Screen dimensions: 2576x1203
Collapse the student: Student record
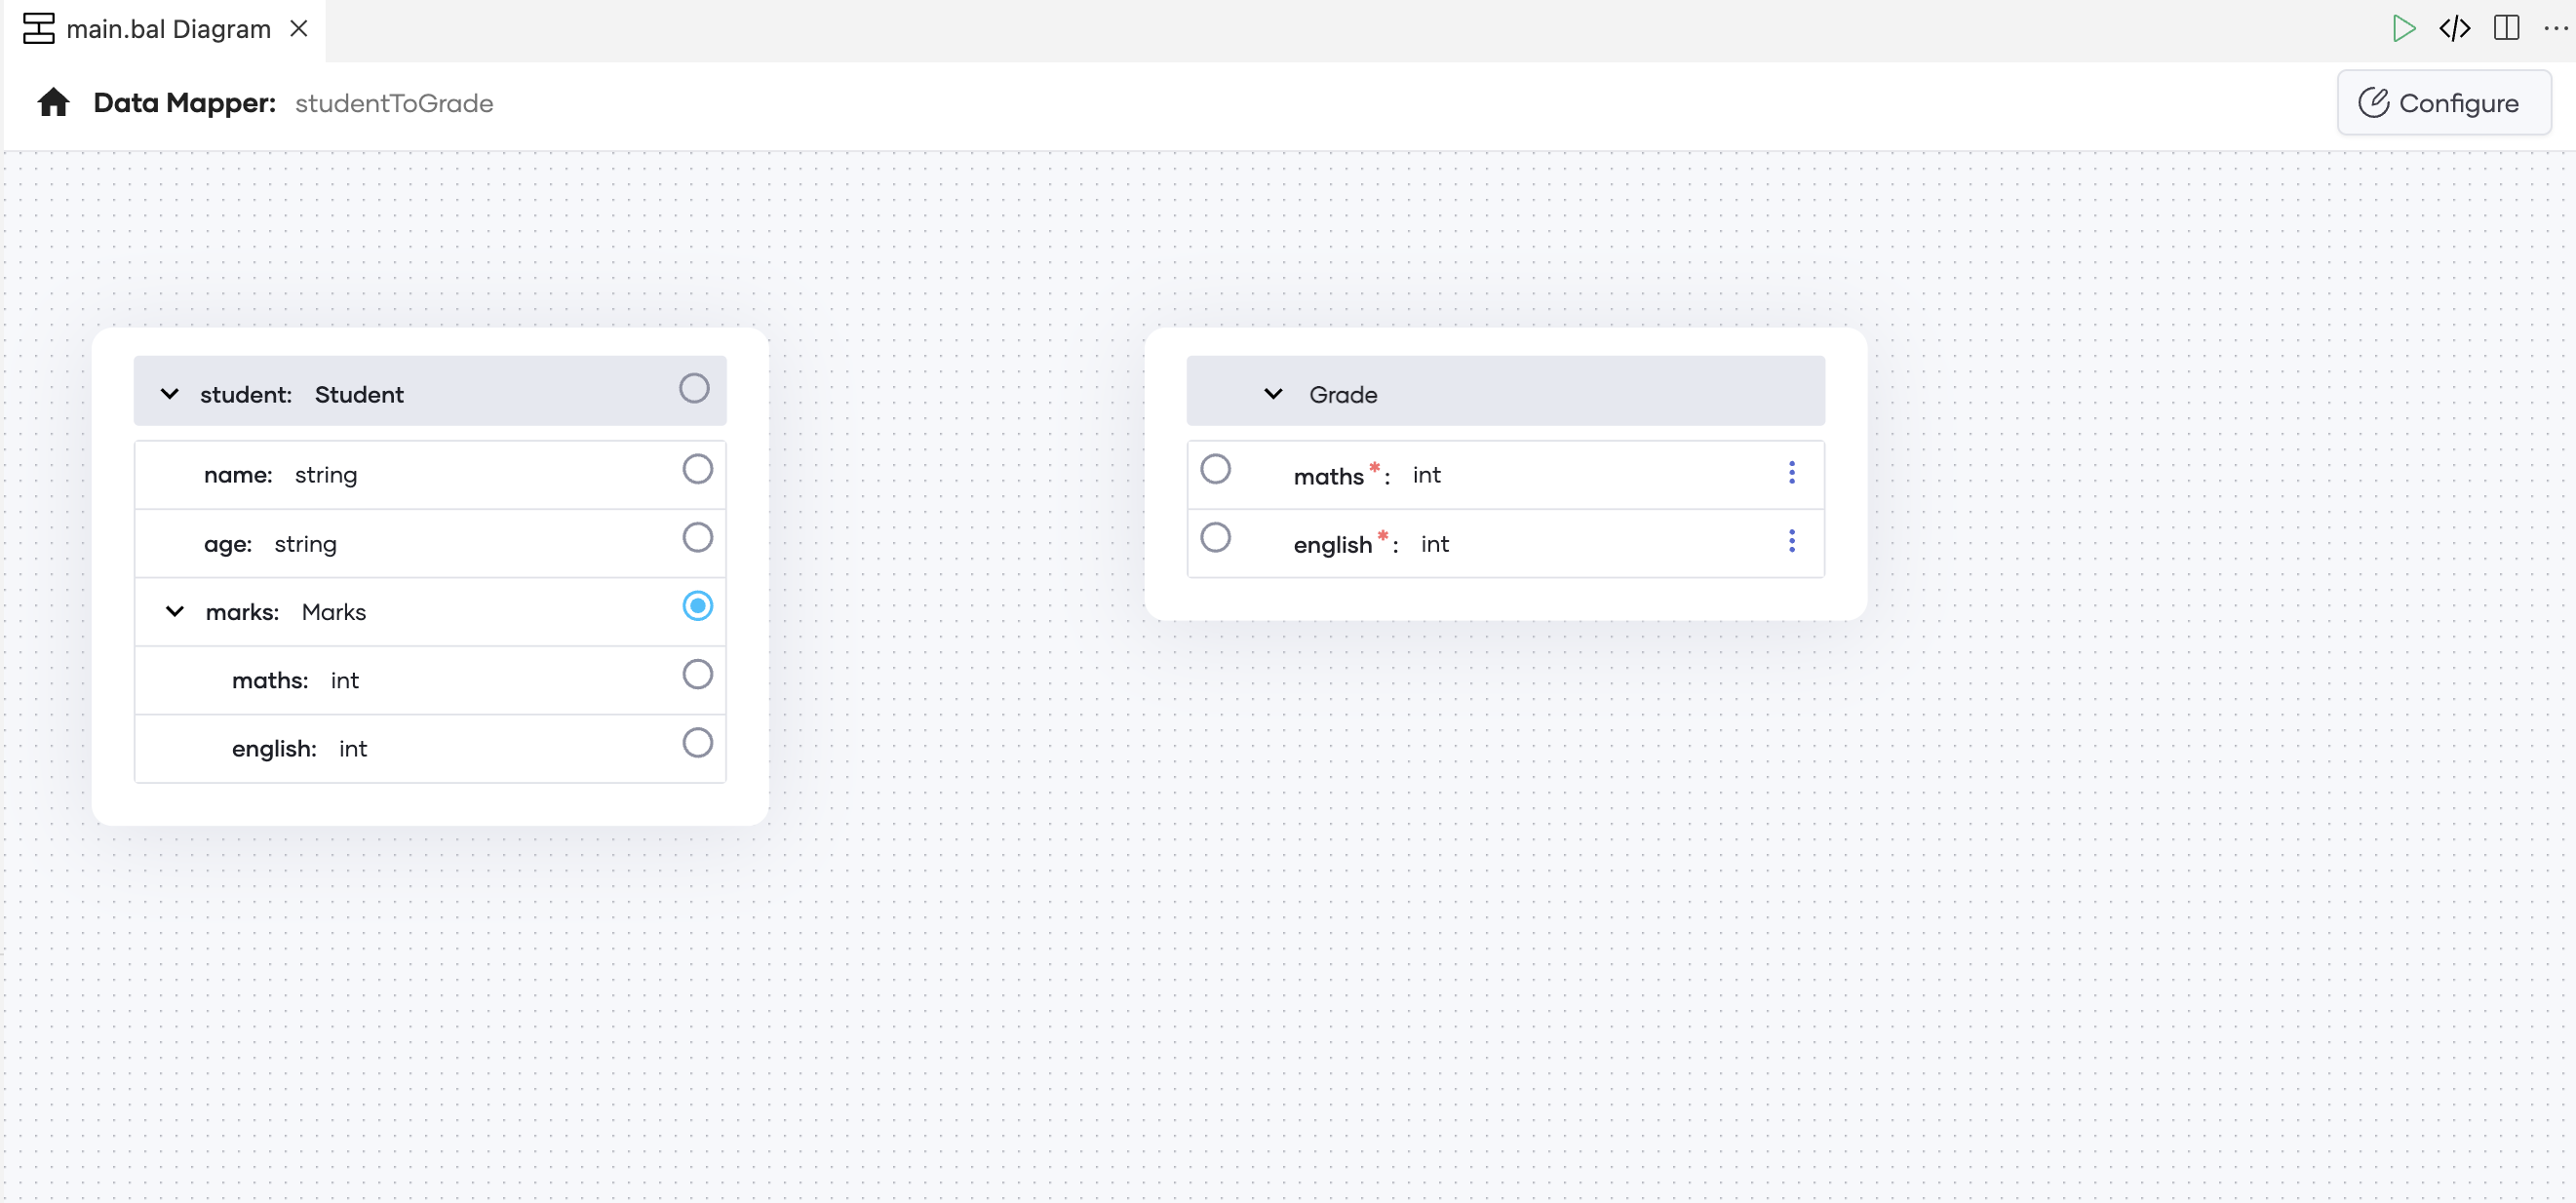[169, 392]
